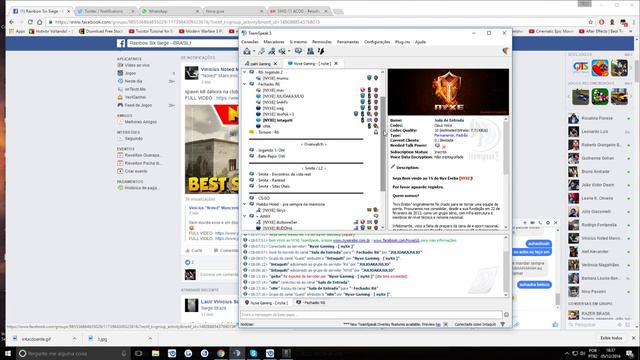
Task: Open the Configurações menu
Action: [377, 42]
